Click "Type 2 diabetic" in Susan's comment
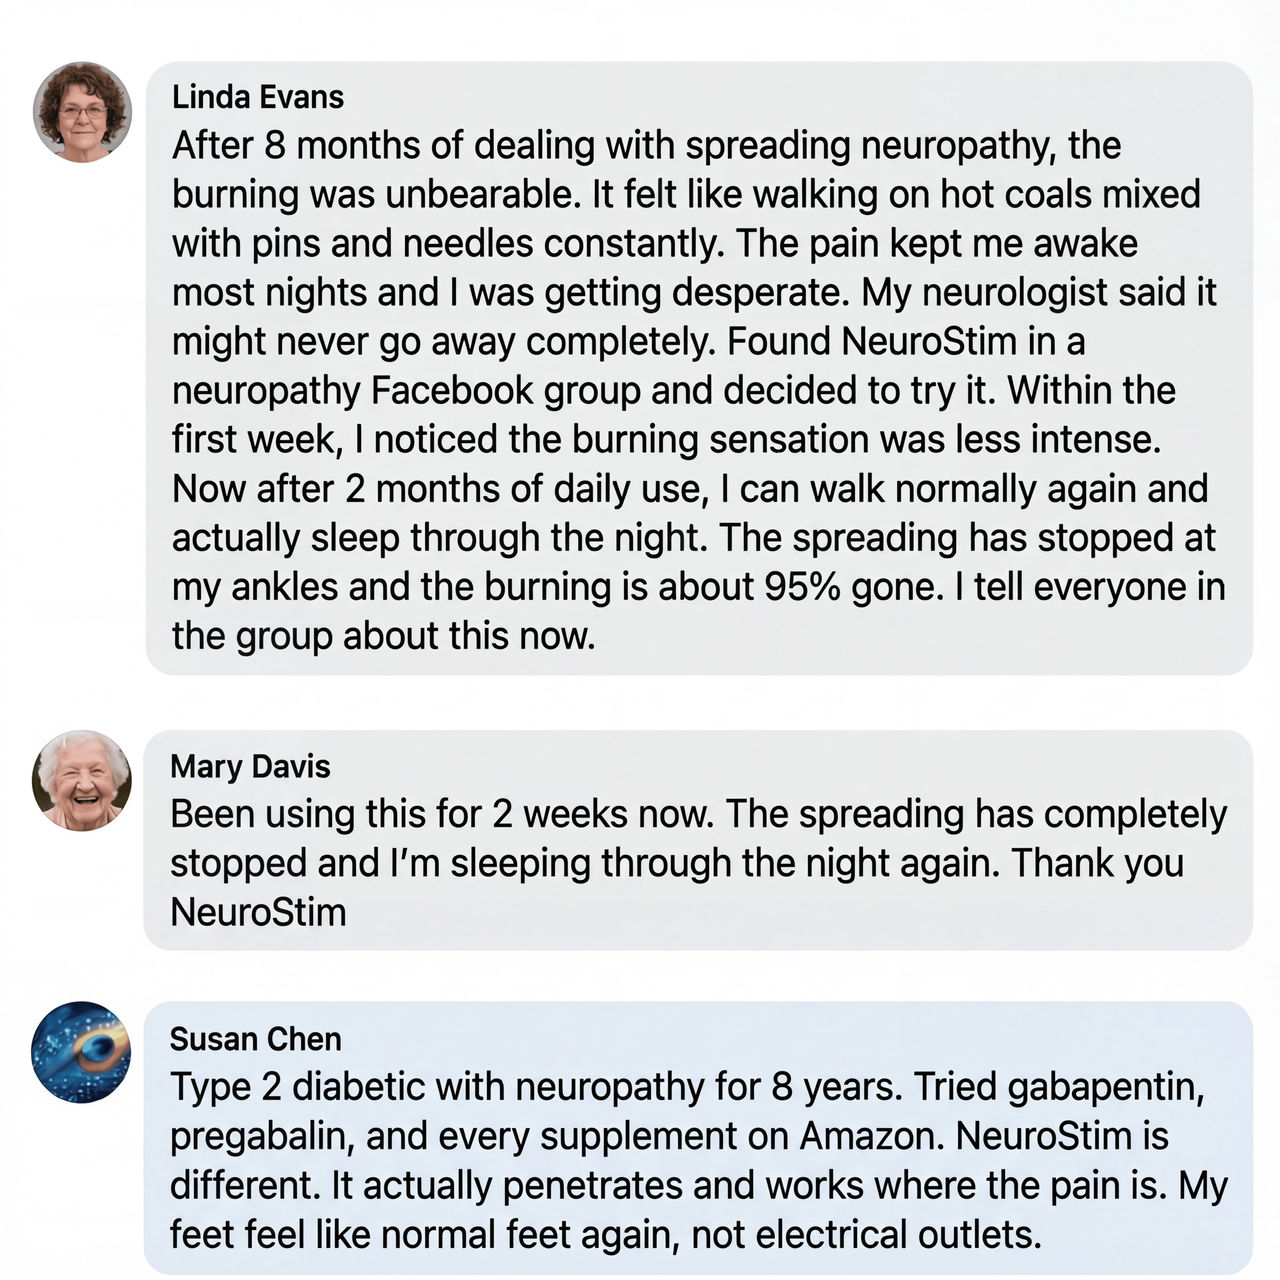This screenshot has height=1280, width=1280. click(x=296, y=1088)
